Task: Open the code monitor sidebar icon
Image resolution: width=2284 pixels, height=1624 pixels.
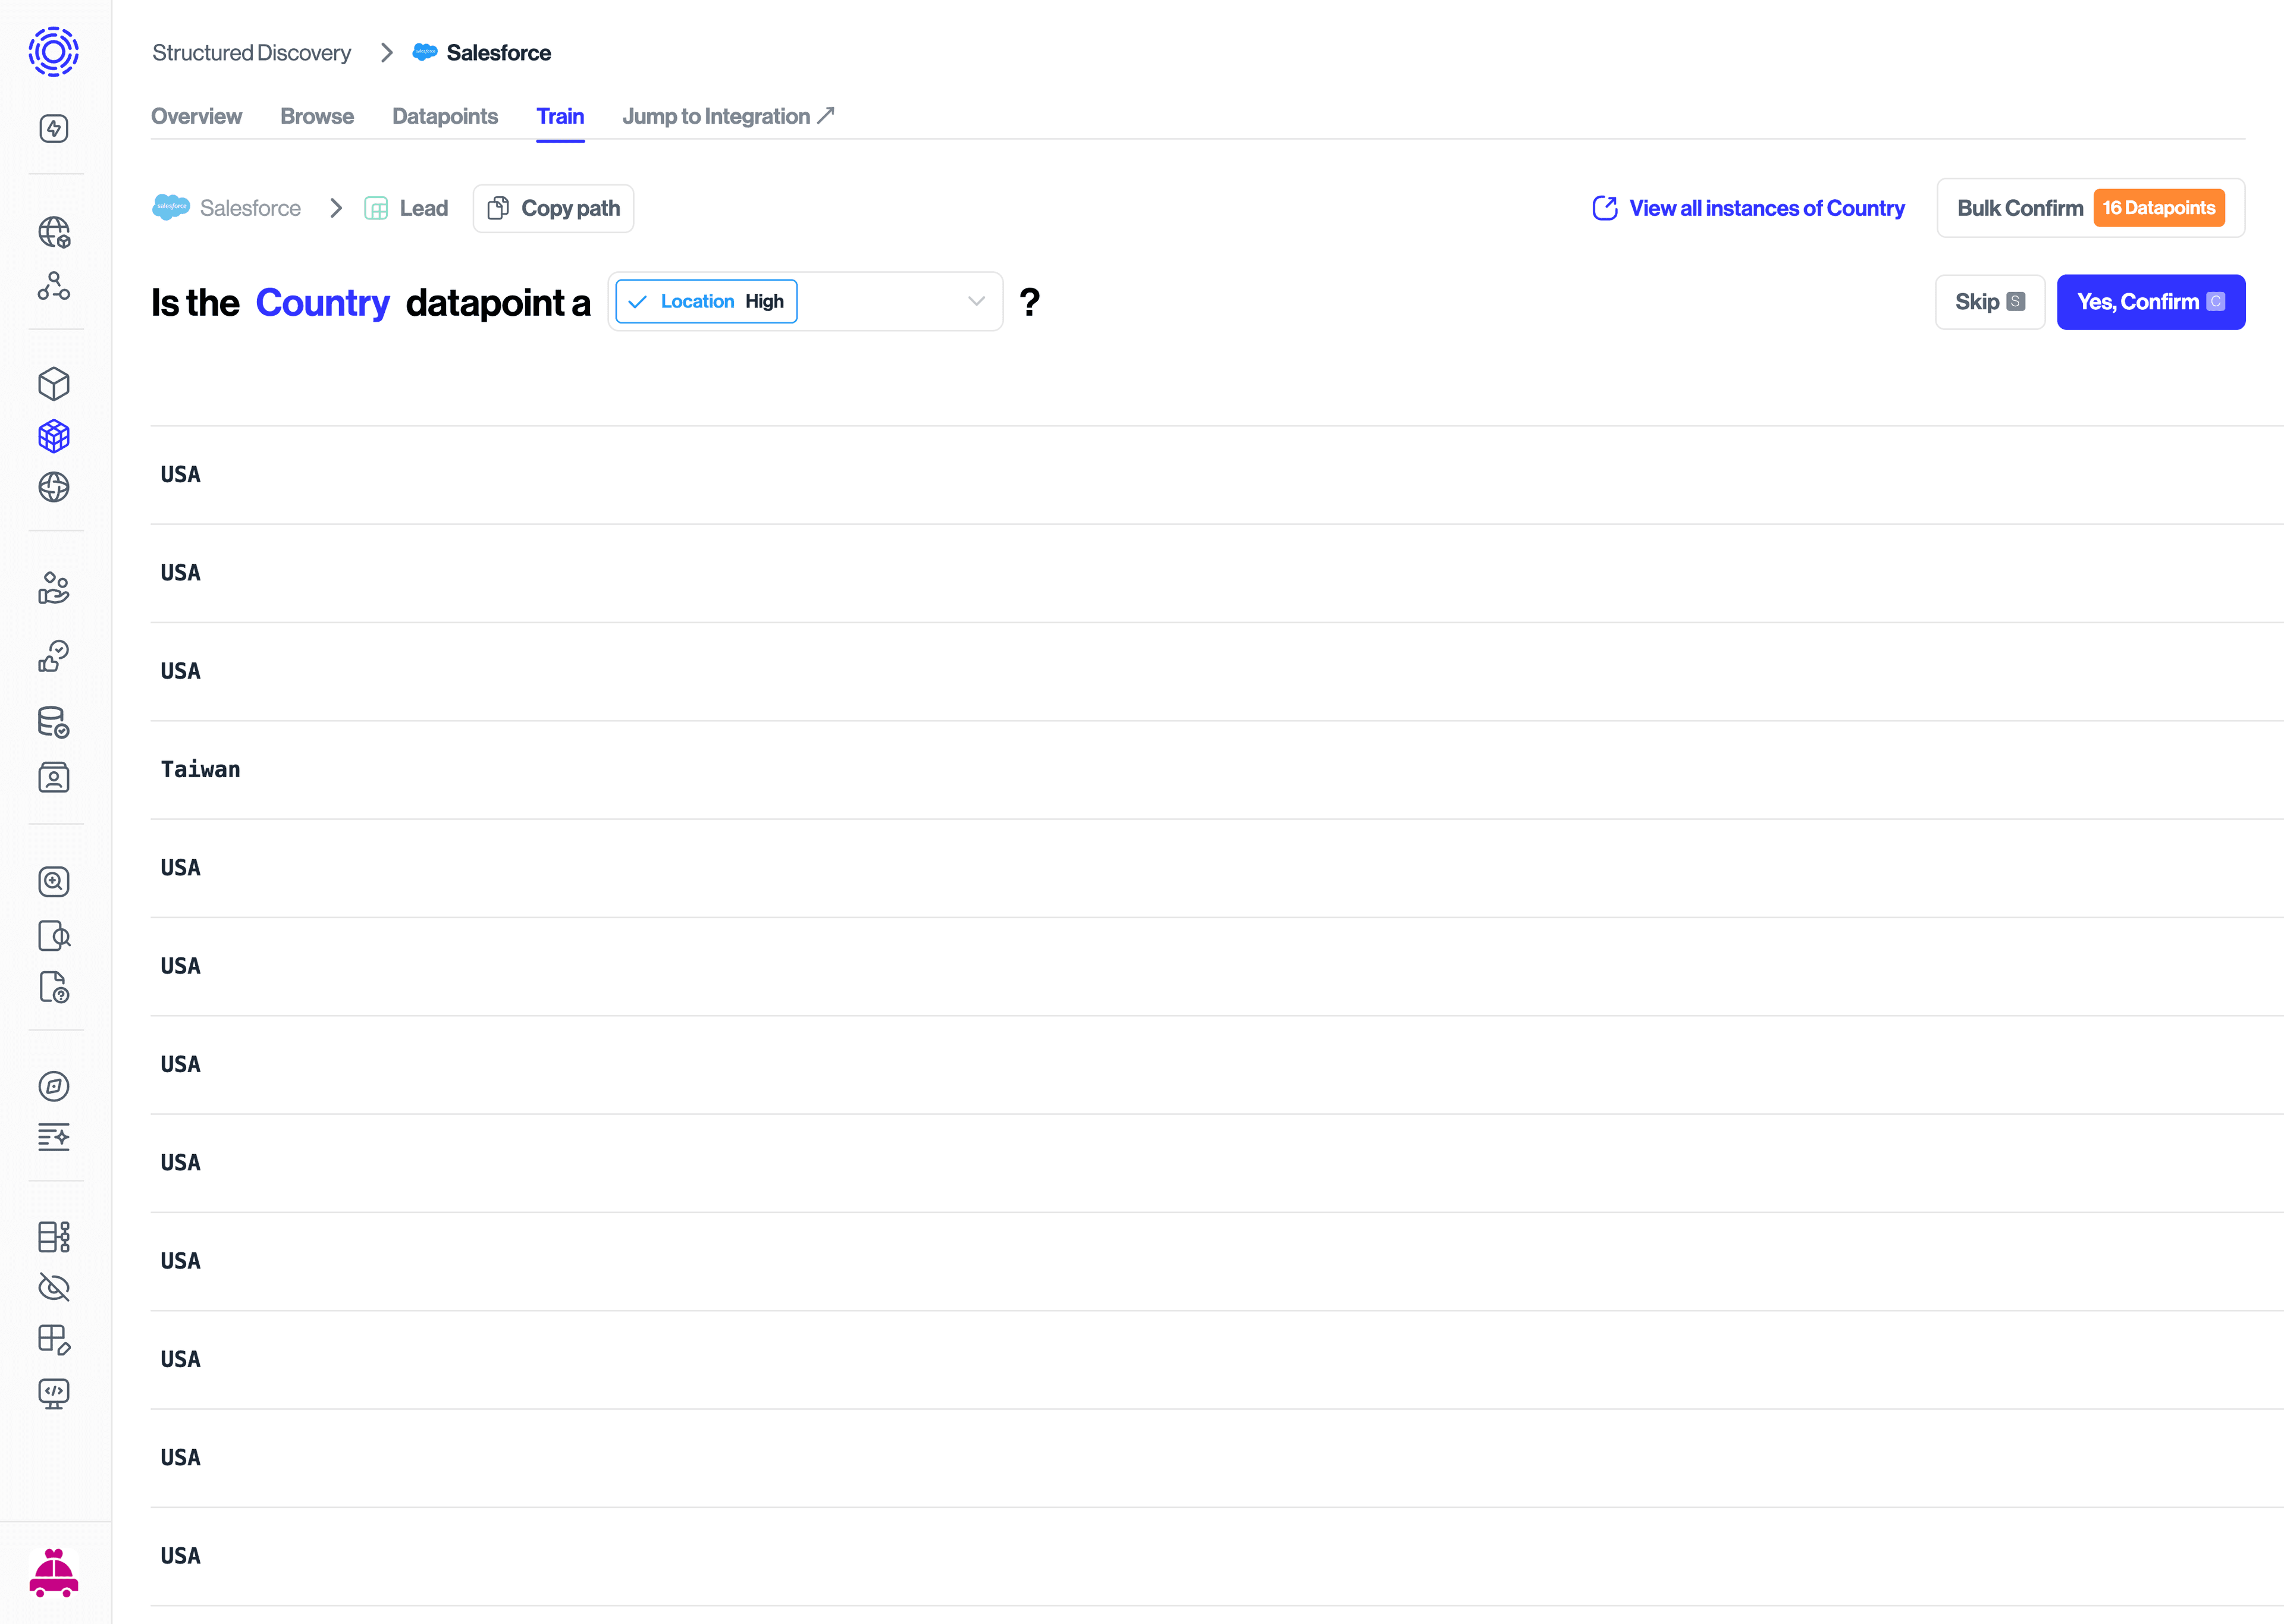Action: point(54,1392)
